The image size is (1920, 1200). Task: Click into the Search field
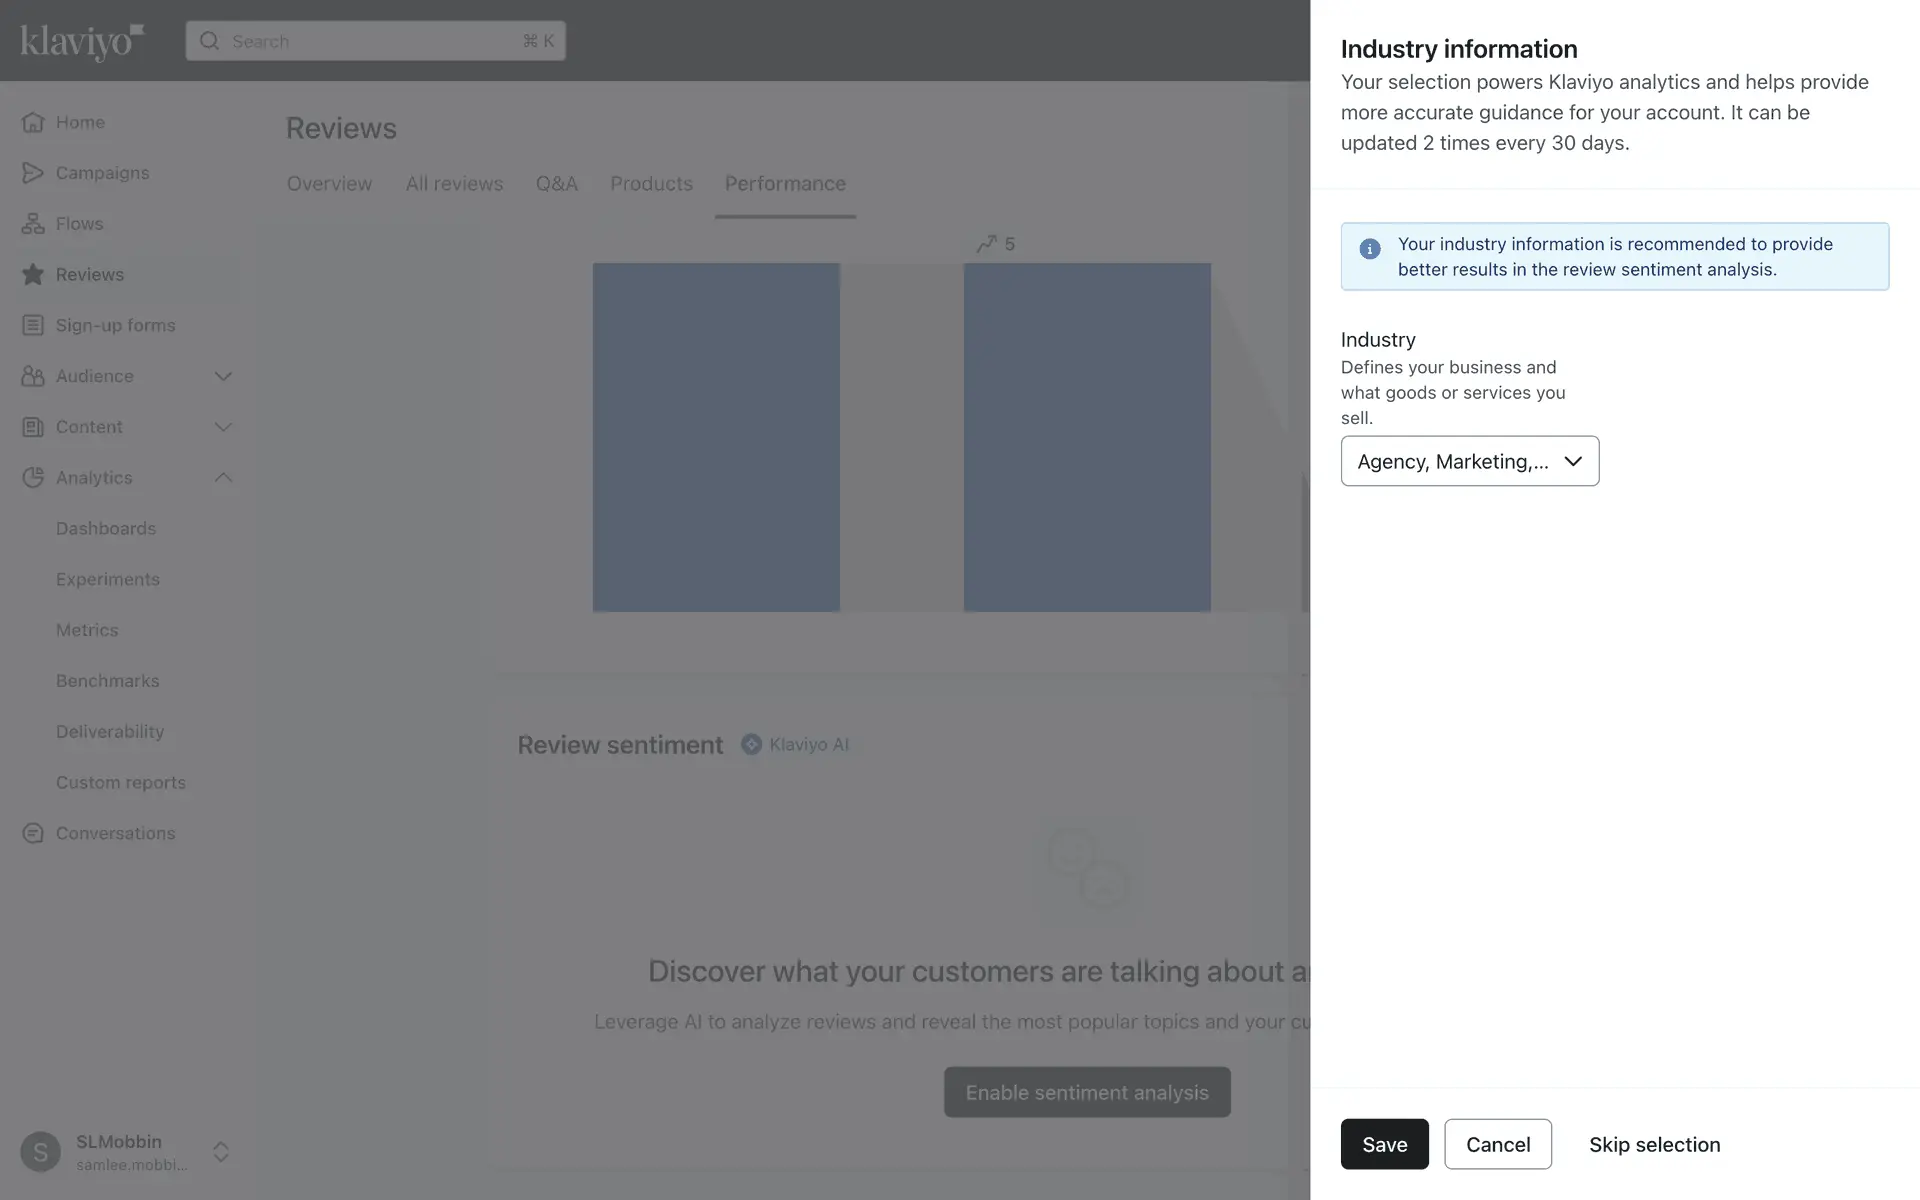(375, 41)
